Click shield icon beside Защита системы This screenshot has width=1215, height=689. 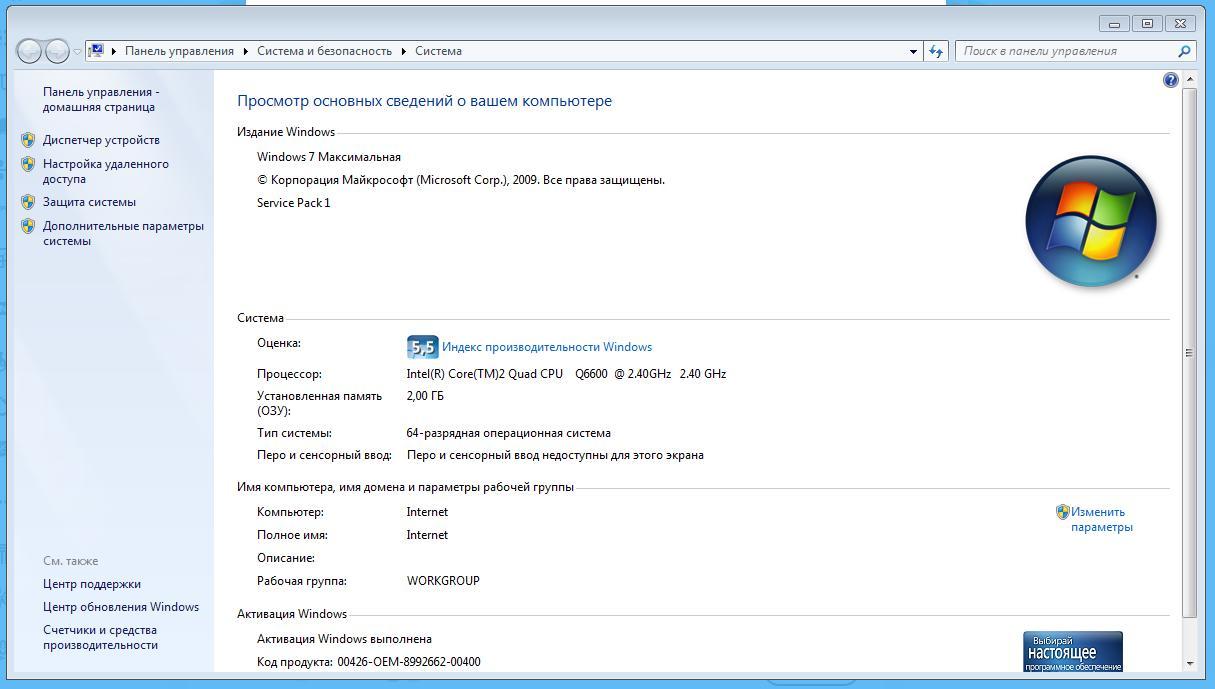coord(28,202)
